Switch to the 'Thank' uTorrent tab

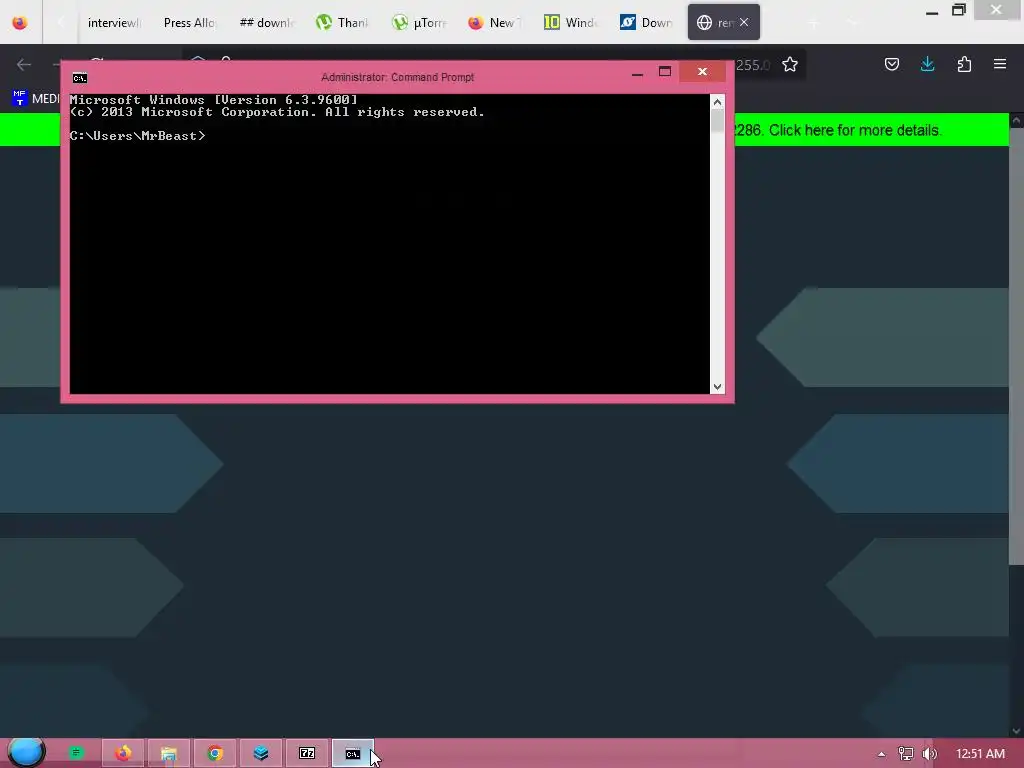(342, 23)
